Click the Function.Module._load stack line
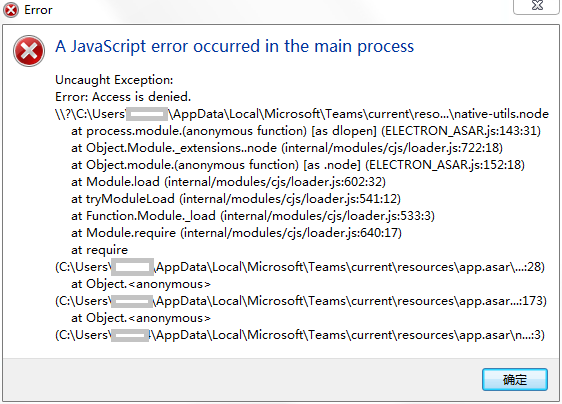 click(253, 216)
